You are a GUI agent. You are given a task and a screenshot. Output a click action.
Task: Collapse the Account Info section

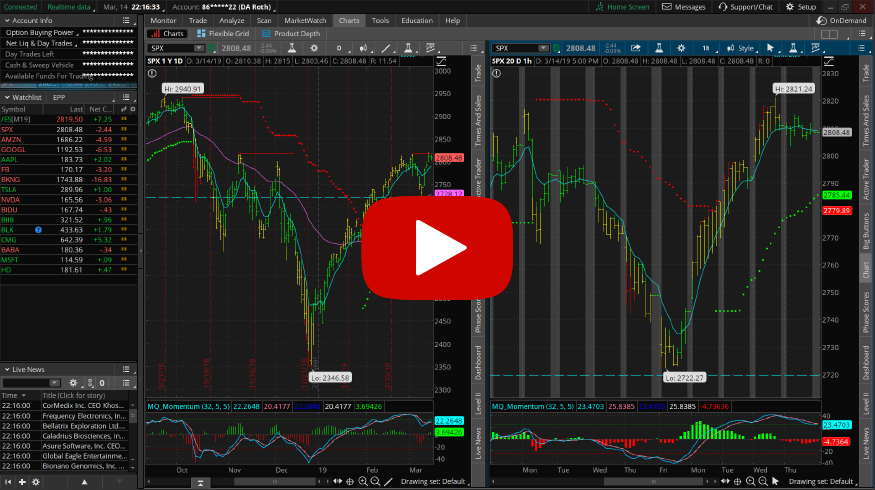[7, 21]
